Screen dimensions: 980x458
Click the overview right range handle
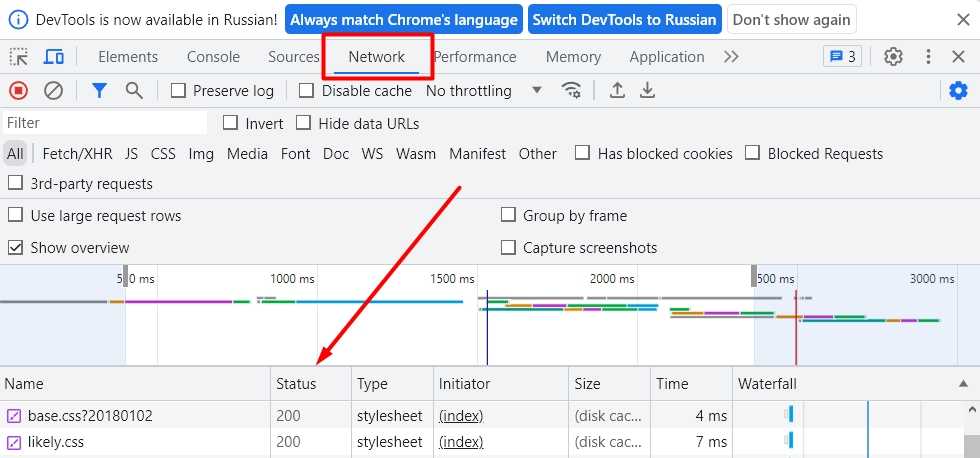point(754,276)
